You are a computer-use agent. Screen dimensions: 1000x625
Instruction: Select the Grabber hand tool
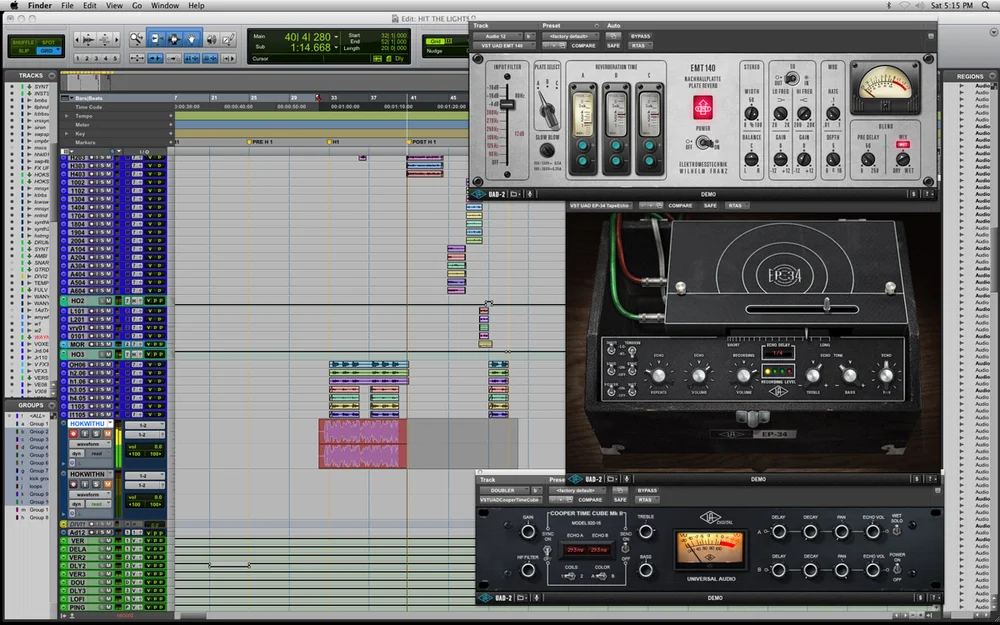pyautogui.click(x=192, y=39)
